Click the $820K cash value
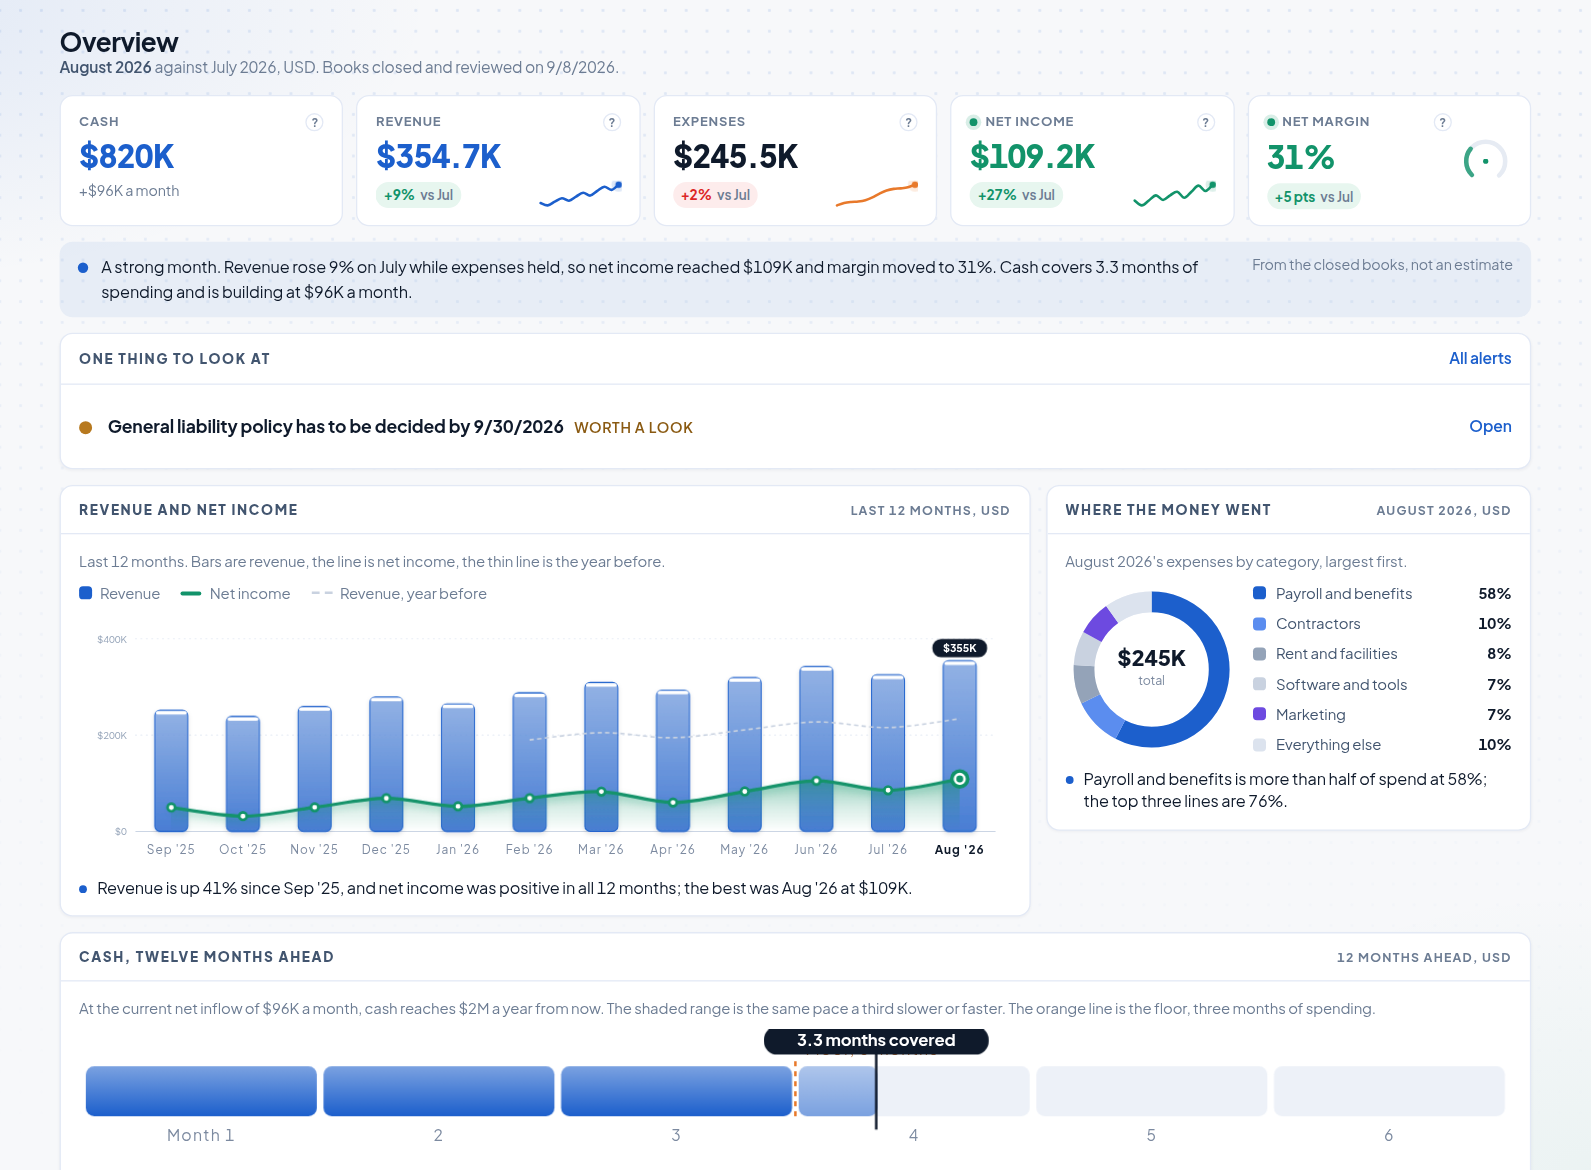Viewport: 1591px width, 1170px height. coord(127,156)
